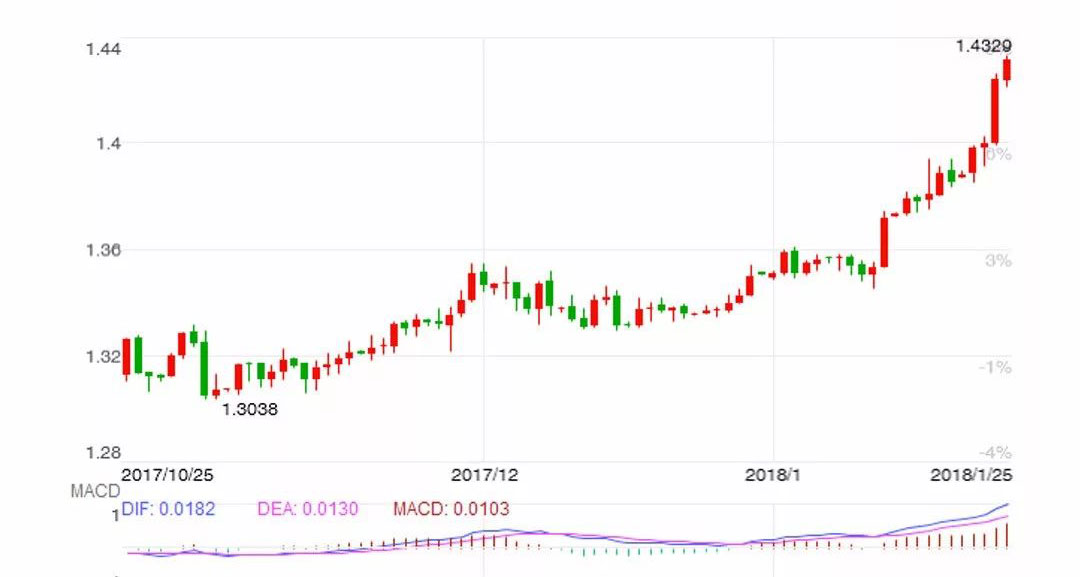Click the 1.44 price axis label
The image size is (1080, 577).
click(x=104, y=49)
